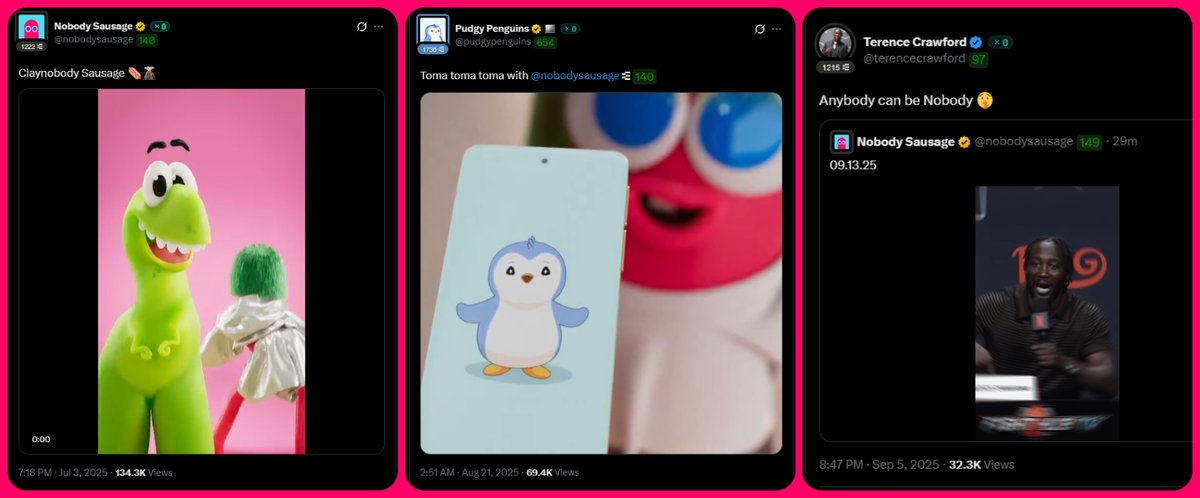Open Nobody Sausage profile avatar in first post
The width and height of the screenshot is (1200, 498).
[x=32, y=26]
